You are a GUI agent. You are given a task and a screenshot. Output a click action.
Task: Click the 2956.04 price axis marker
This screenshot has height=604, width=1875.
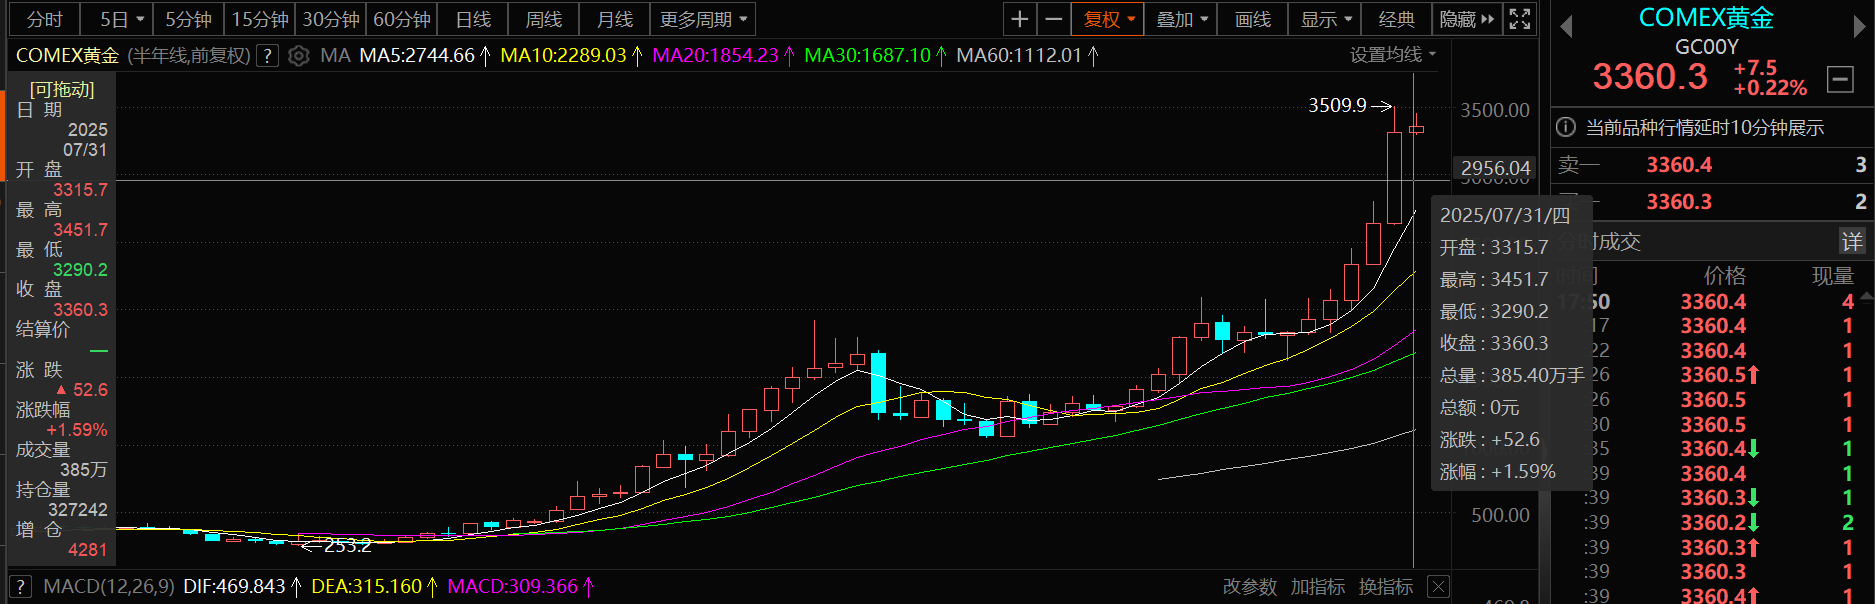click(1495, 169)
